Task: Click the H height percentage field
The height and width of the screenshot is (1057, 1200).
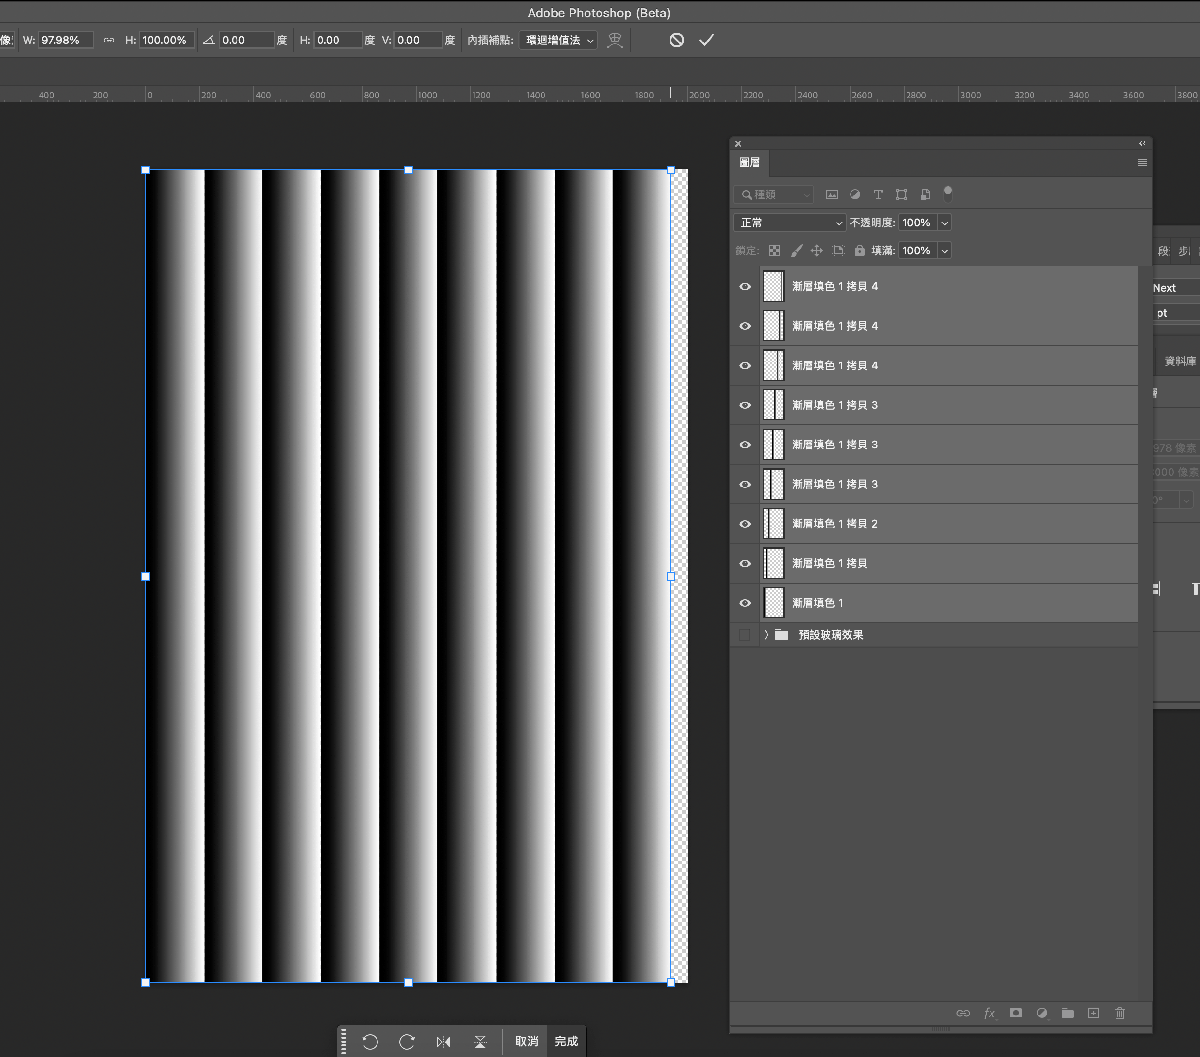Action: pyautogui.click(x=167, y=40)
